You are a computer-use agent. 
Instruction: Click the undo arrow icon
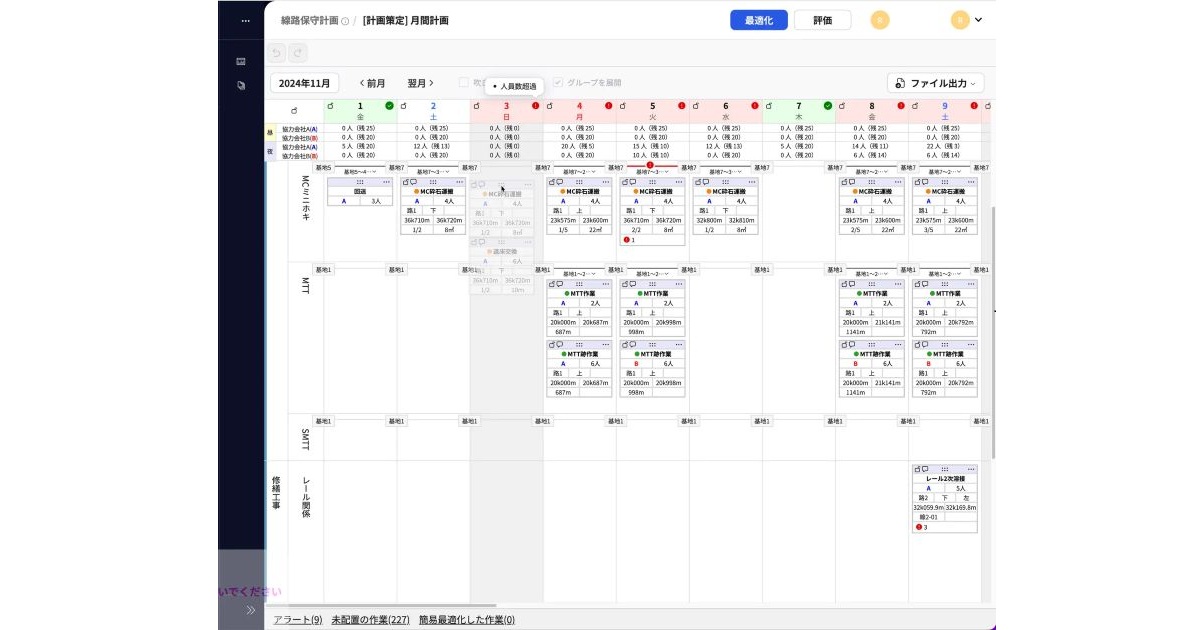[x=278, y=54]
